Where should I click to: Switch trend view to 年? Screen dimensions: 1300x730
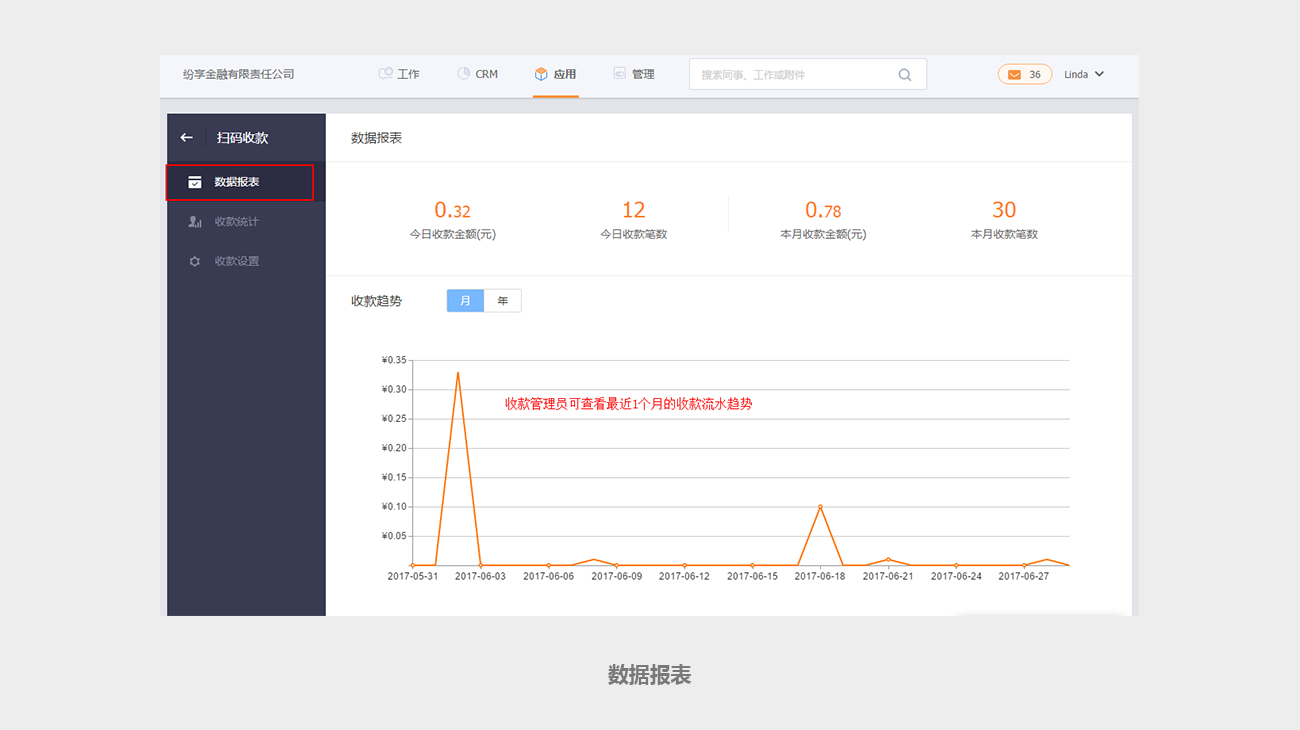(x=503, y=301)
